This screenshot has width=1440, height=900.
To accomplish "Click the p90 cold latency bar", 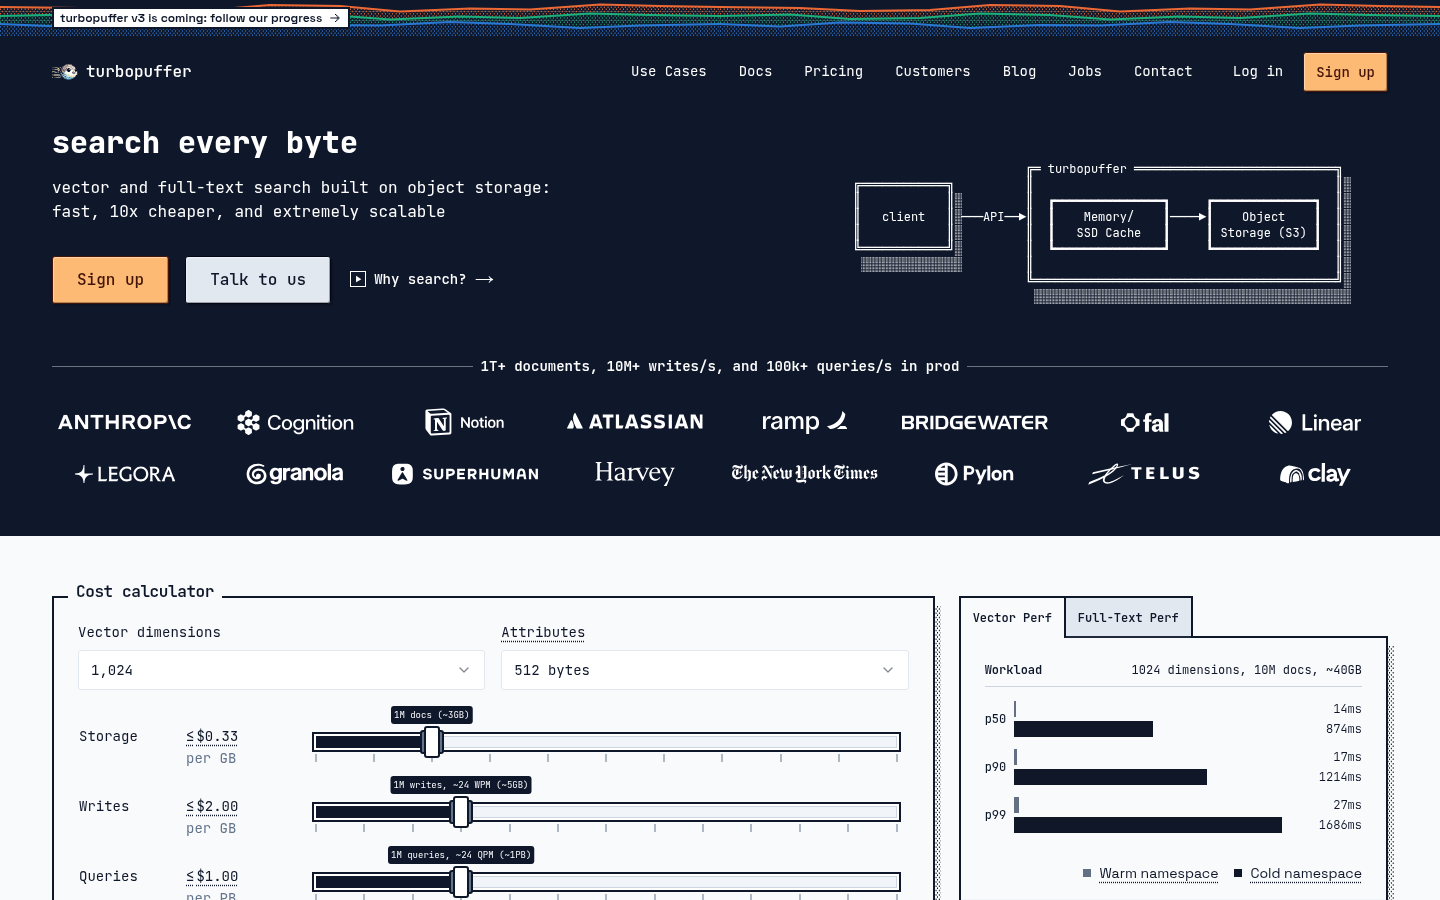I will [x=1110, y=777].
